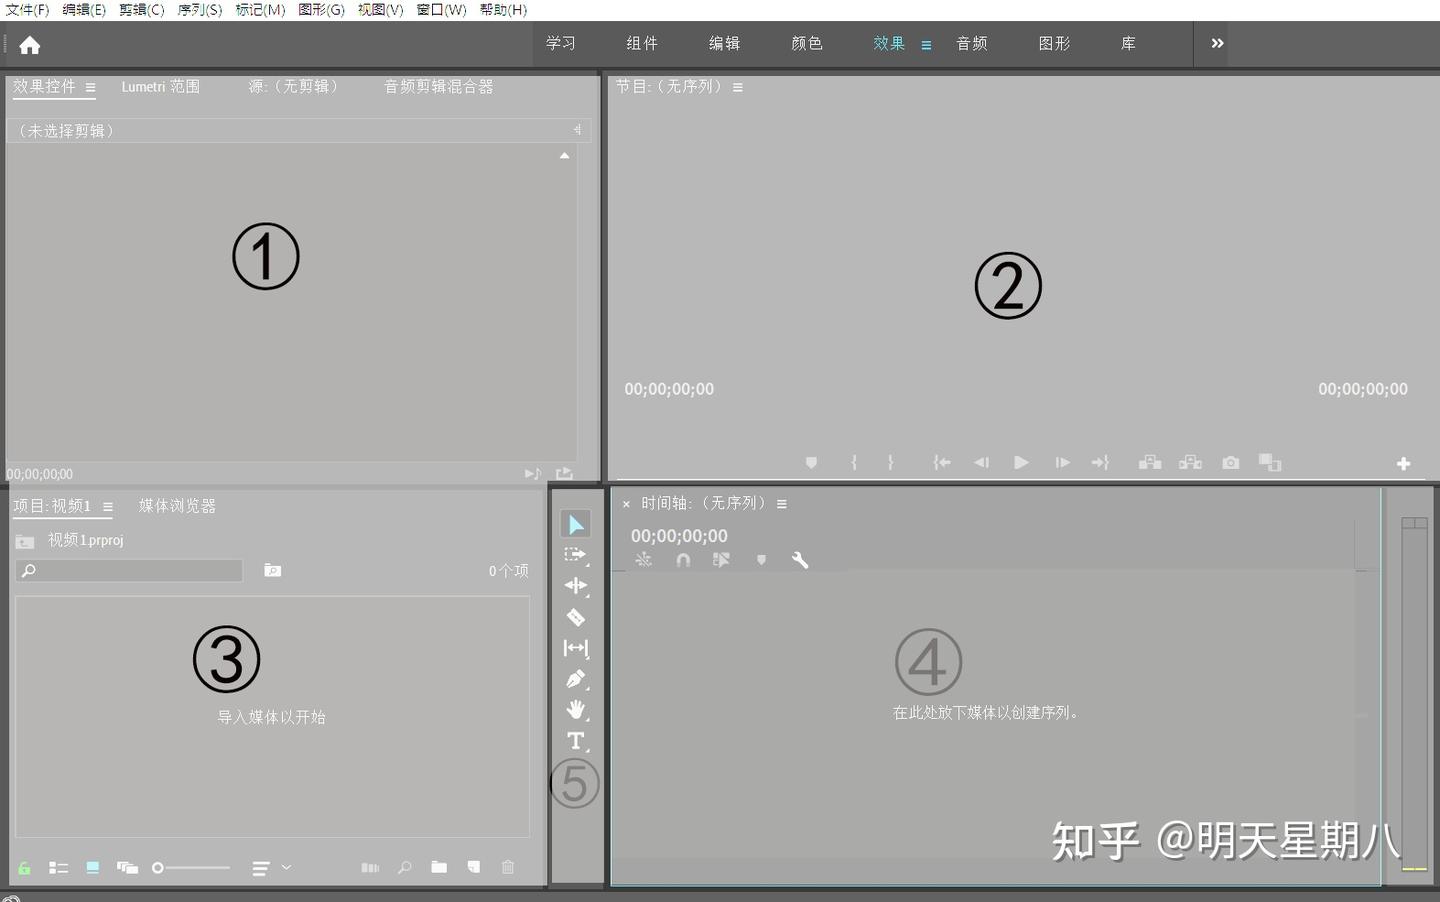The image size is (1440, 902).
Task: Click the Automate to Sequence icon
Action: tap(370, 868)
